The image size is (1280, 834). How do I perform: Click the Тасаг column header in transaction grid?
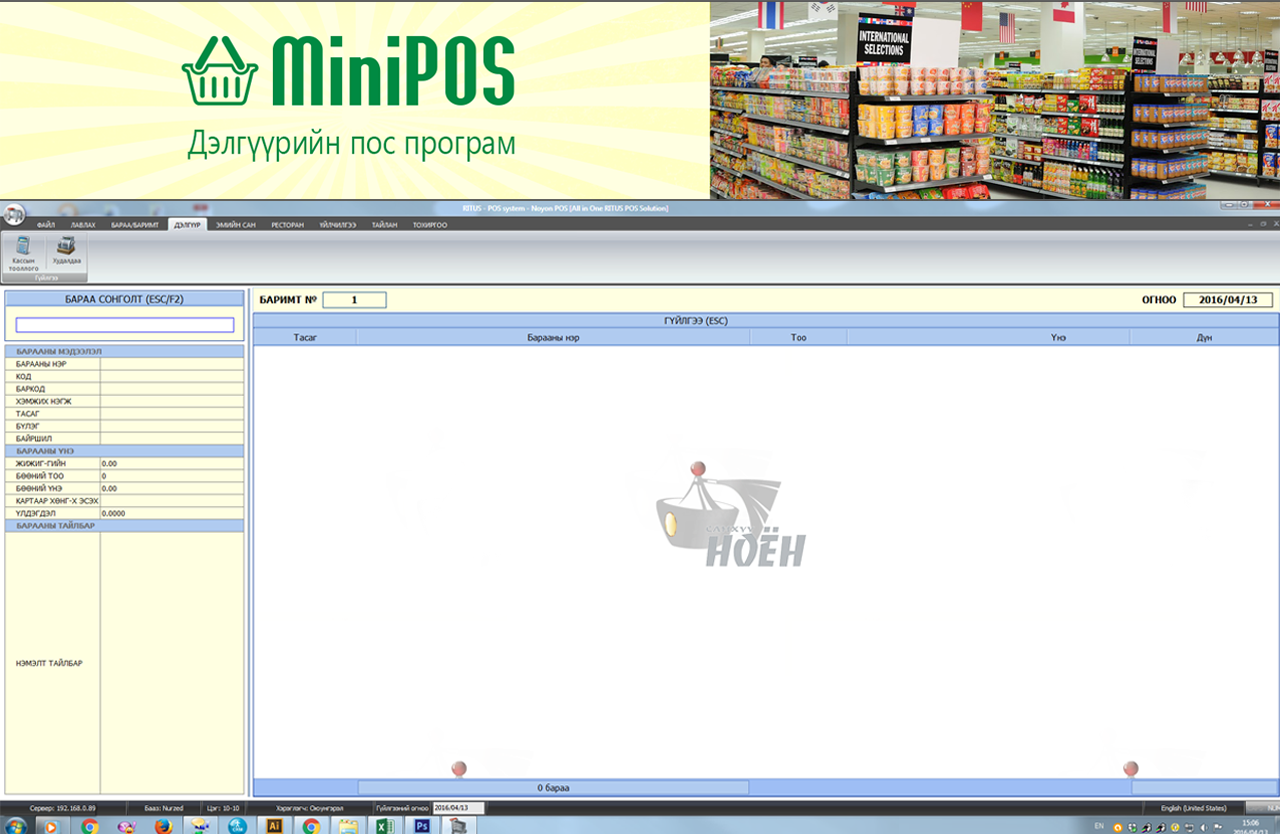pyautogui.click(x=305, y=338)
